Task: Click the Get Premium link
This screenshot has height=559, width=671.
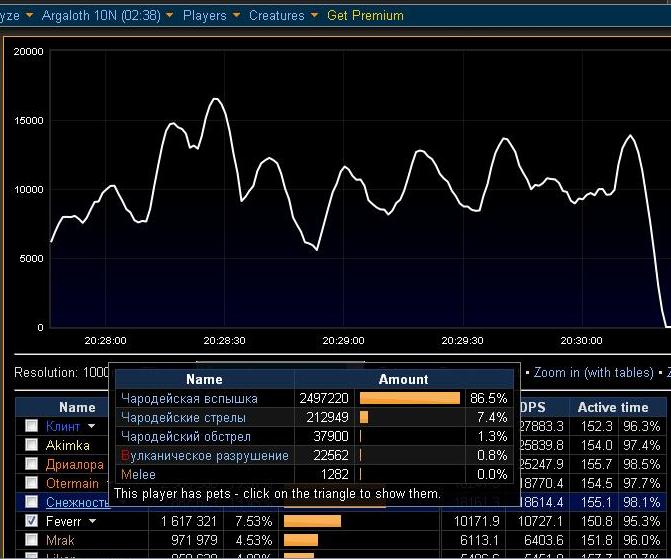Action: [365, 16]
